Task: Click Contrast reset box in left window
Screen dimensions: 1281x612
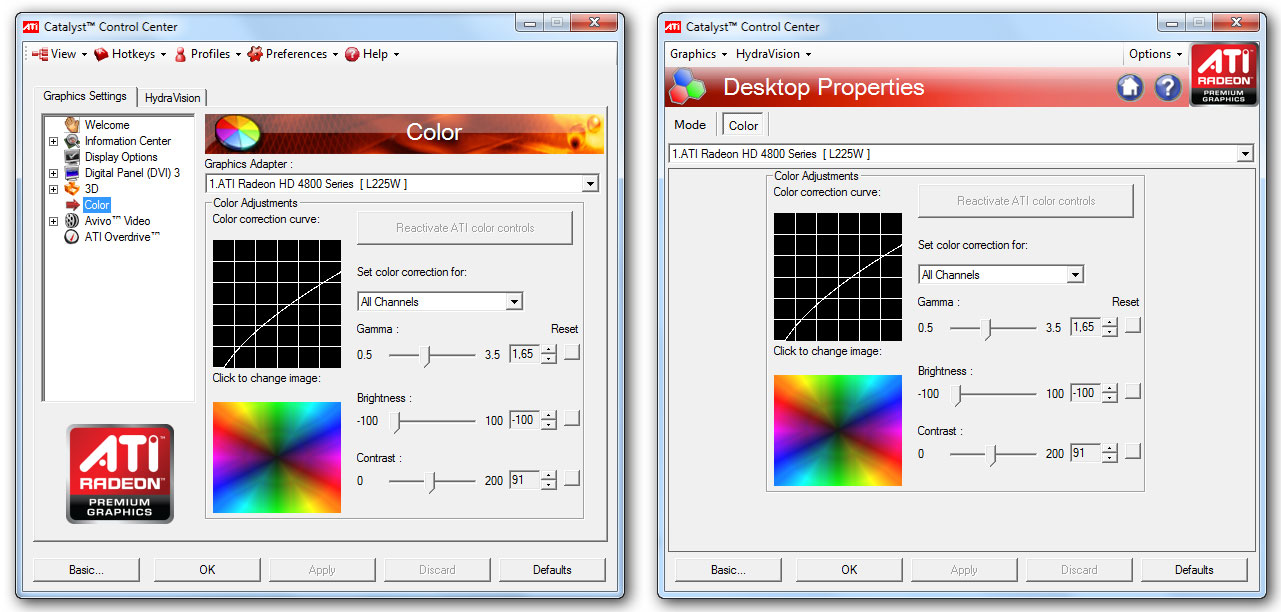Action: click(571, 478)
